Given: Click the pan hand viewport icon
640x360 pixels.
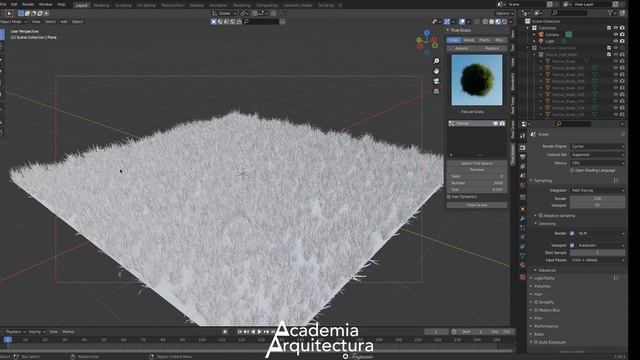Looking at the screenshot, I should point(436,71).
